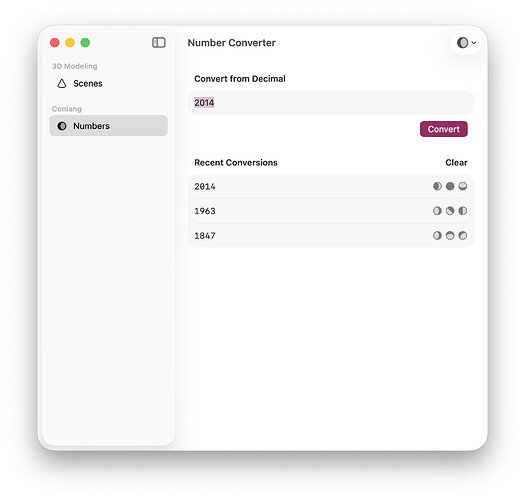Click the triangle icon beside Scenes
524x500 pixels.
click(62, 84)
